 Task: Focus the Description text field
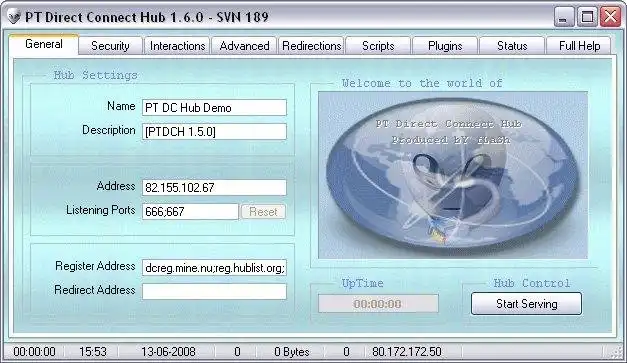[214, 132]
